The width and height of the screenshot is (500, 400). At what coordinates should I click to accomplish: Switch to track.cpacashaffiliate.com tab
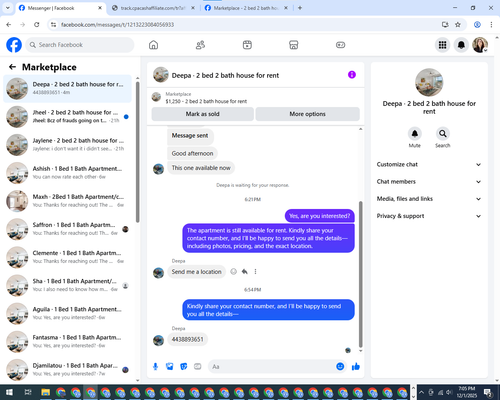pos(153,8)
